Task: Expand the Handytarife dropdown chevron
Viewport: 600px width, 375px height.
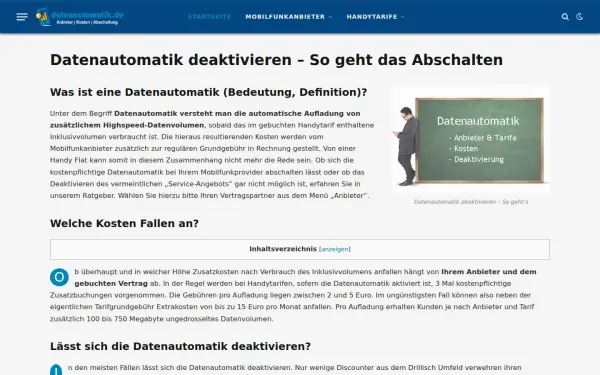Action: pos(402,17)
